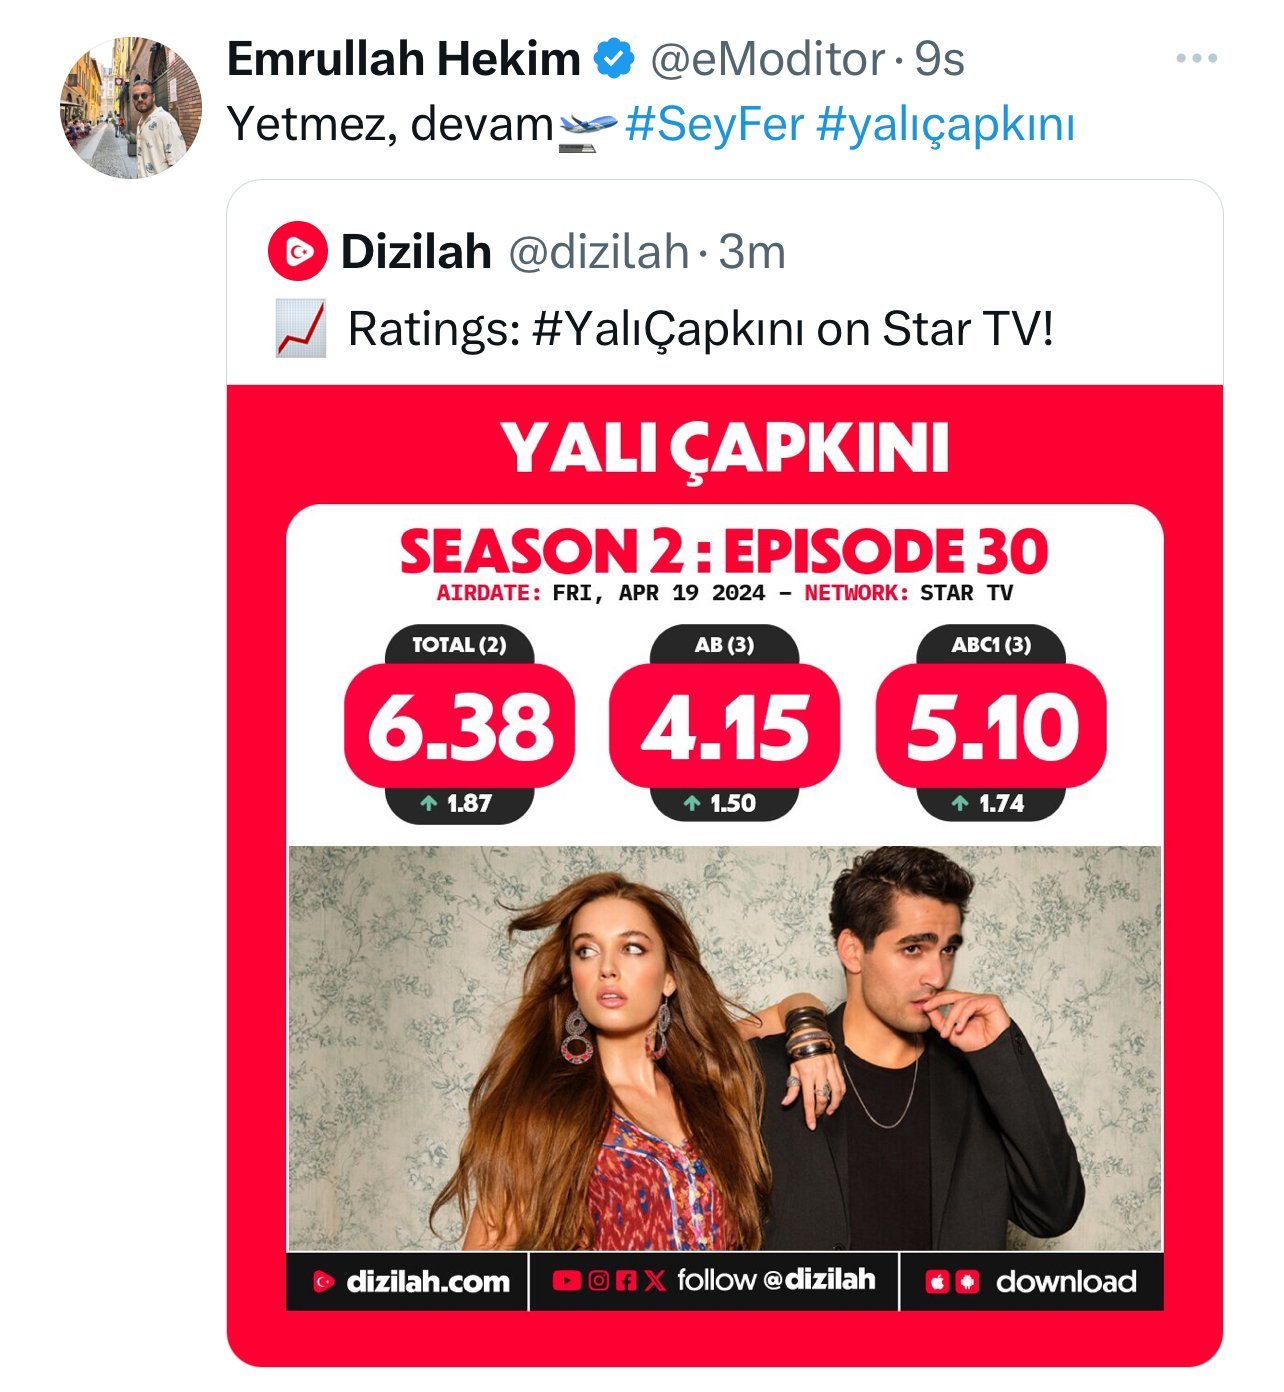Click the YouTube icon in banner
1284x1392 pixels.
pyautogui.click(x=566, y=1280)
